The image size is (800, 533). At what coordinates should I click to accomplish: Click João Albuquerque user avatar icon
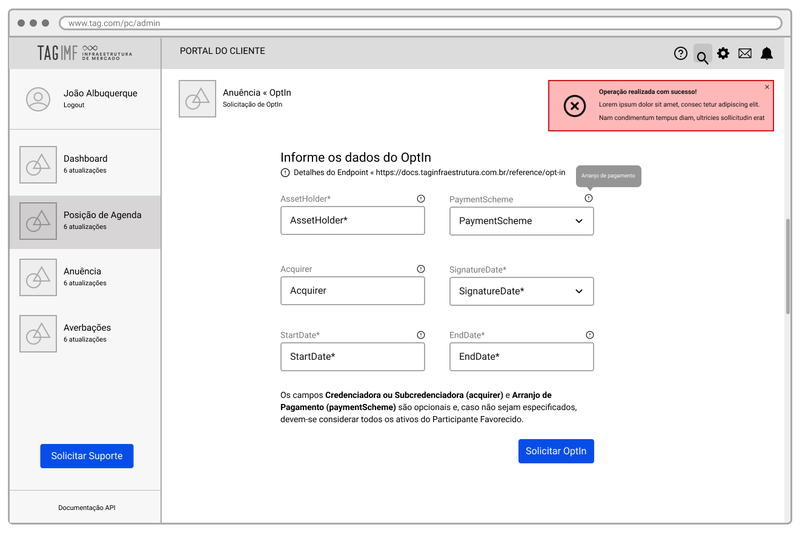(x=38, y=99)
